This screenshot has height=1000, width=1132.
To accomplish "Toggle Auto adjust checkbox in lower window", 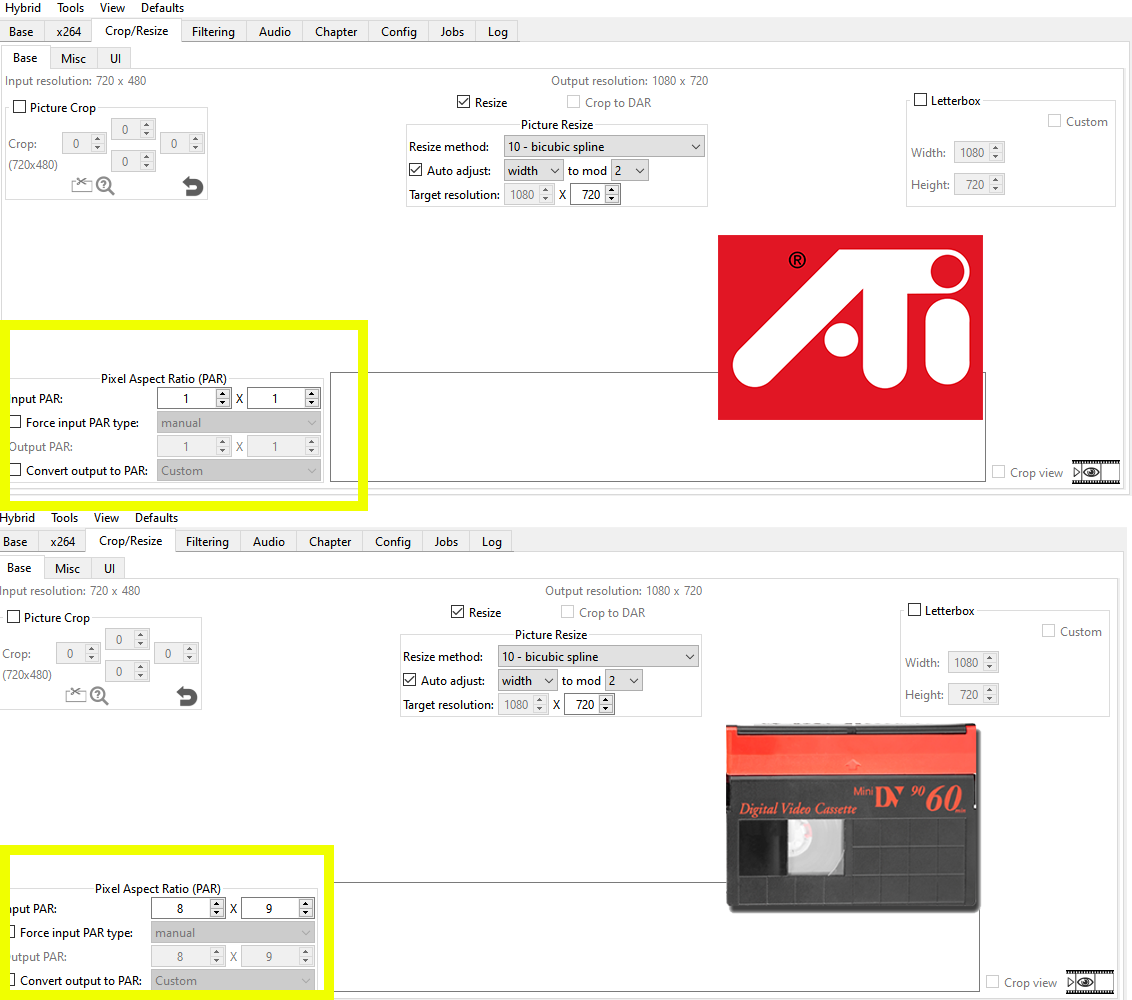I will click(409, 679).
